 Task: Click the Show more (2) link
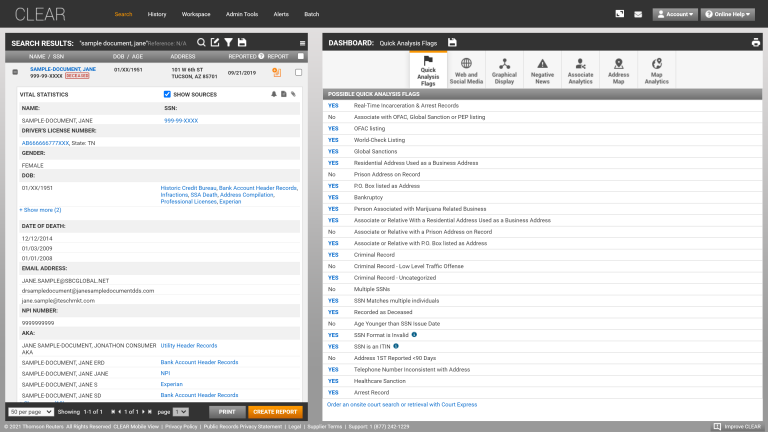click(x=40, y=210)
